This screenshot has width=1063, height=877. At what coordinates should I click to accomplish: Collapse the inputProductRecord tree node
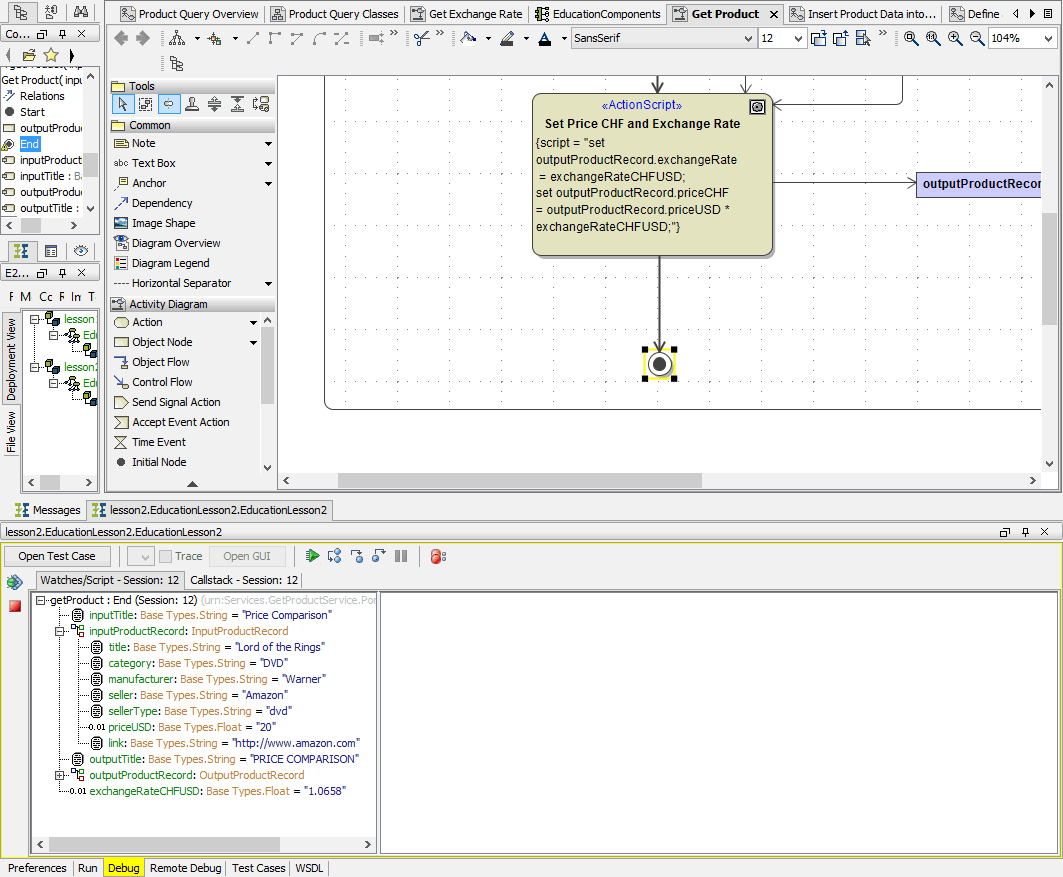[x=60, y=631]
